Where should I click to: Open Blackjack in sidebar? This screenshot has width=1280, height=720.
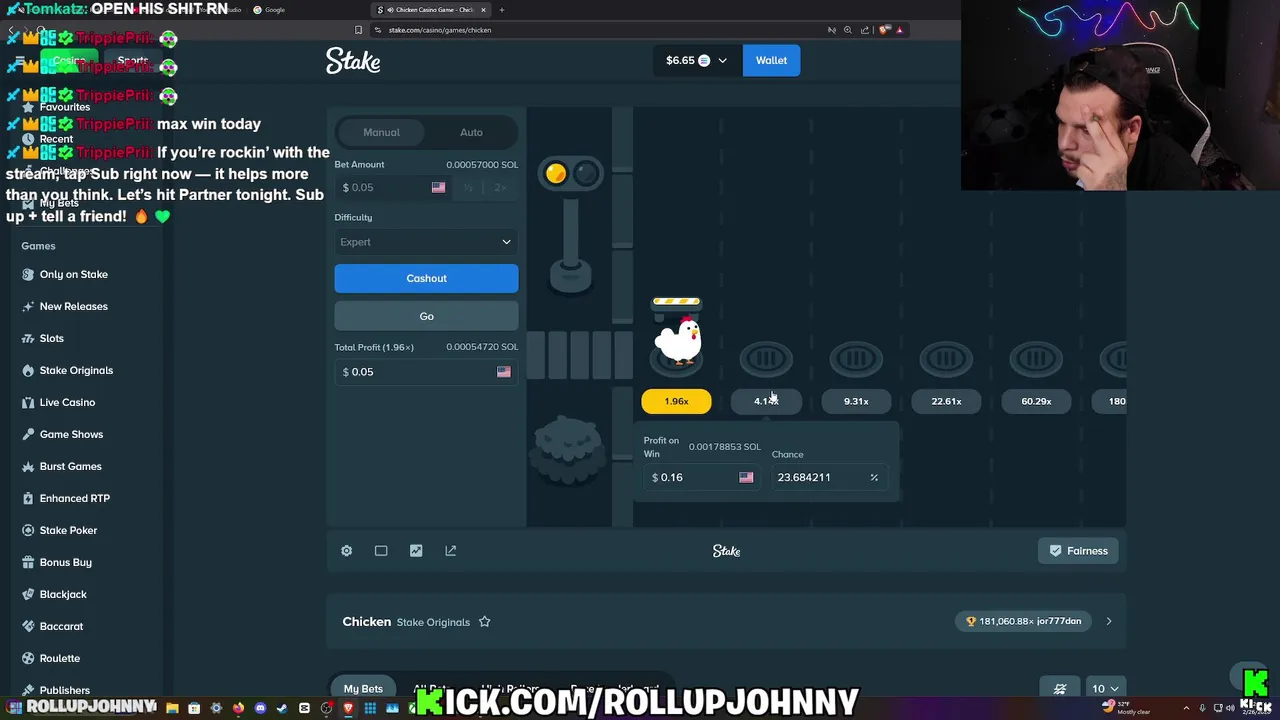click(63, 594)
